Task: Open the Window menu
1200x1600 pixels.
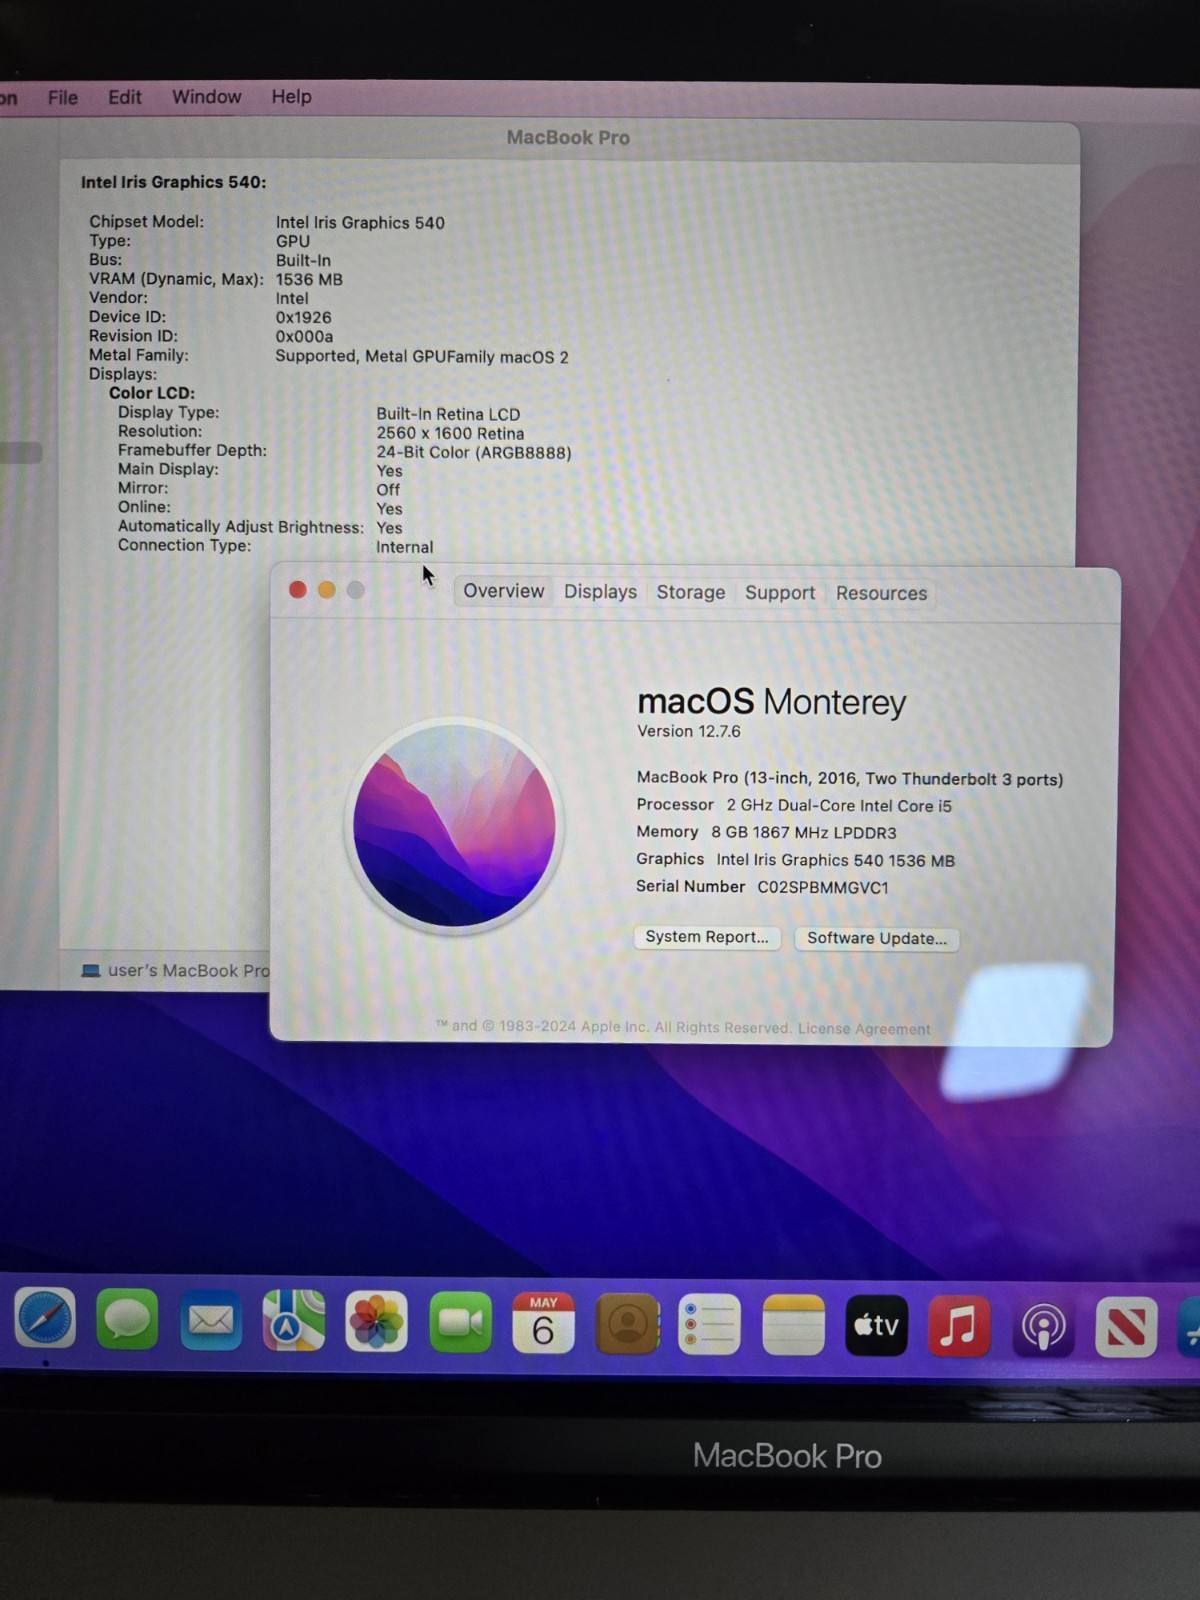Action: [207, 97]
